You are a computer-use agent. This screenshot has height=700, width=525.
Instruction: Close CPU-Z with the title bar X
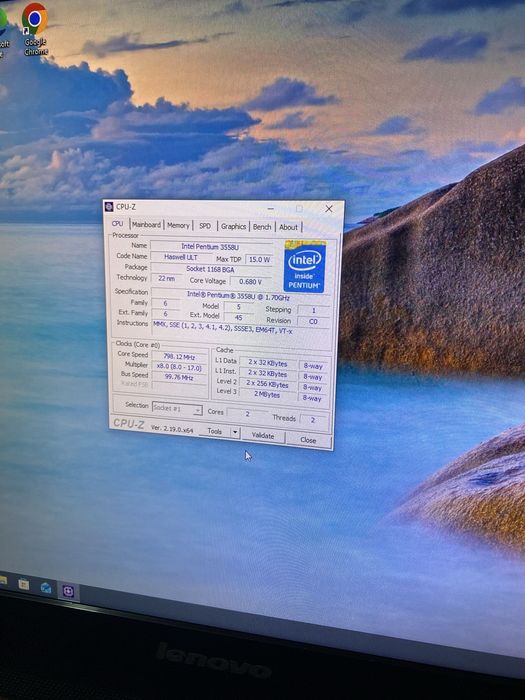(329, 208)
